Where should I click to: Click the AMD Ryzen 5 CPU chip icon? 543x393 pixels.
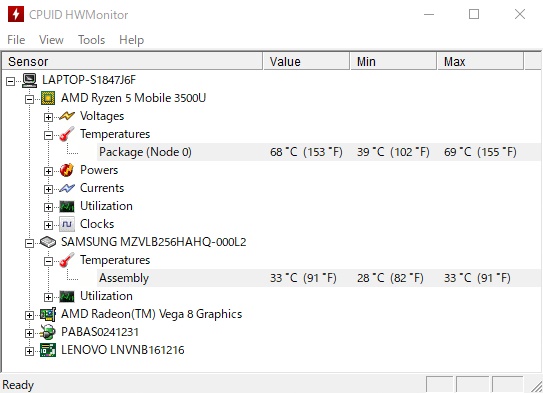(x=48, y=98)
